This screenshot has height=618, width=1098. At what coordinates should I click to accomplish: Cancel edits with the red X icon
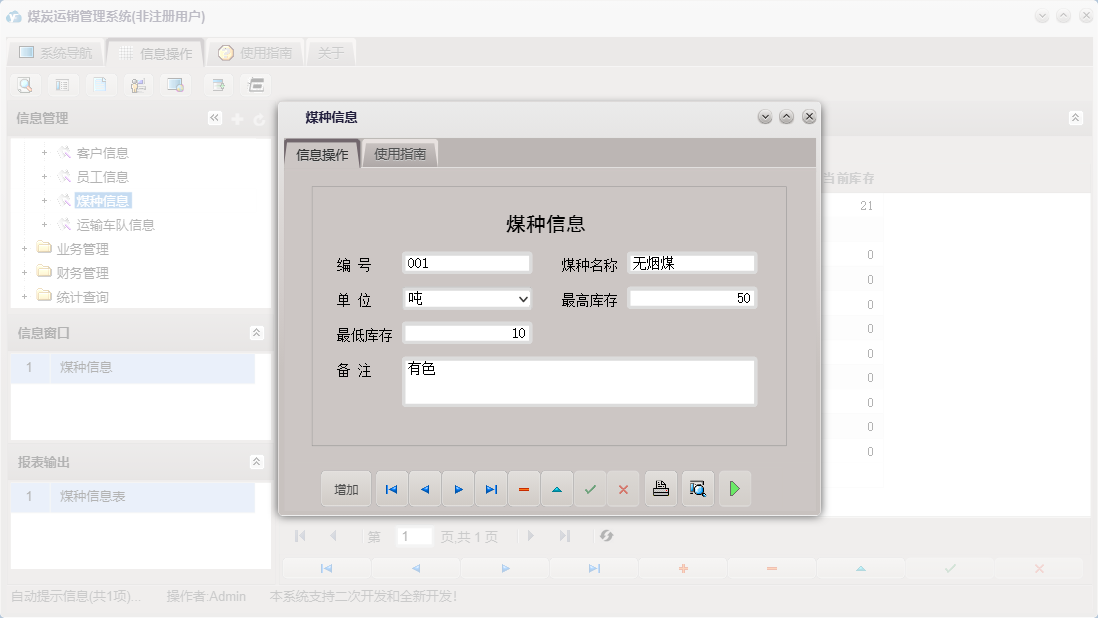(x=623, y=489)
